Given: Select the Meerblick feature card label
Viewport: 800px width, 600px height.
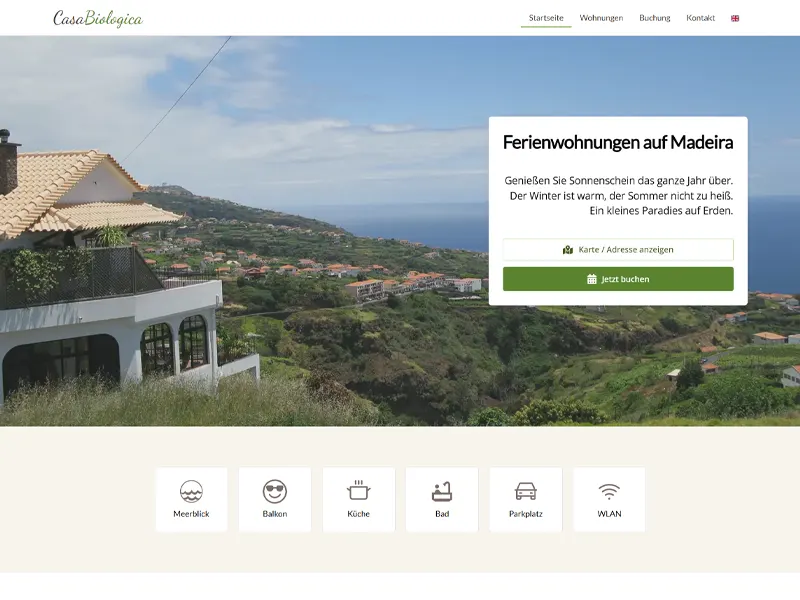Looking at the screenshot, I should (x=191, y=514).
